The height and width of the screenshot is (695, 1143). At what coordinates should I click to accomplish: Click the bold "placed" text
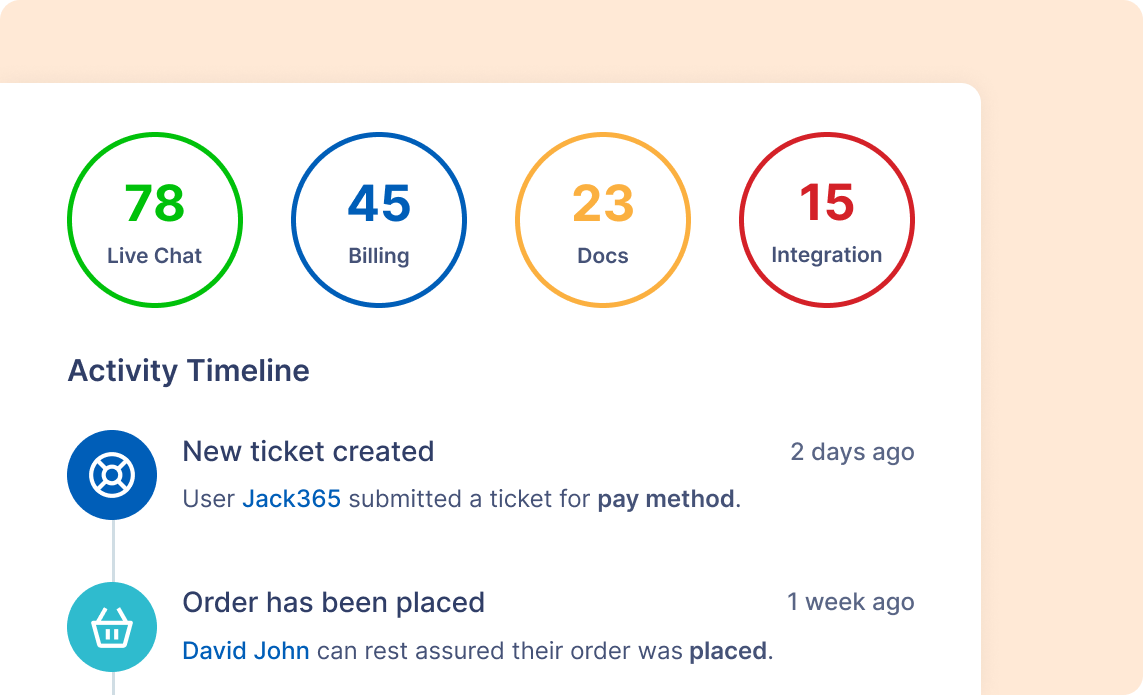coord(728,651)
